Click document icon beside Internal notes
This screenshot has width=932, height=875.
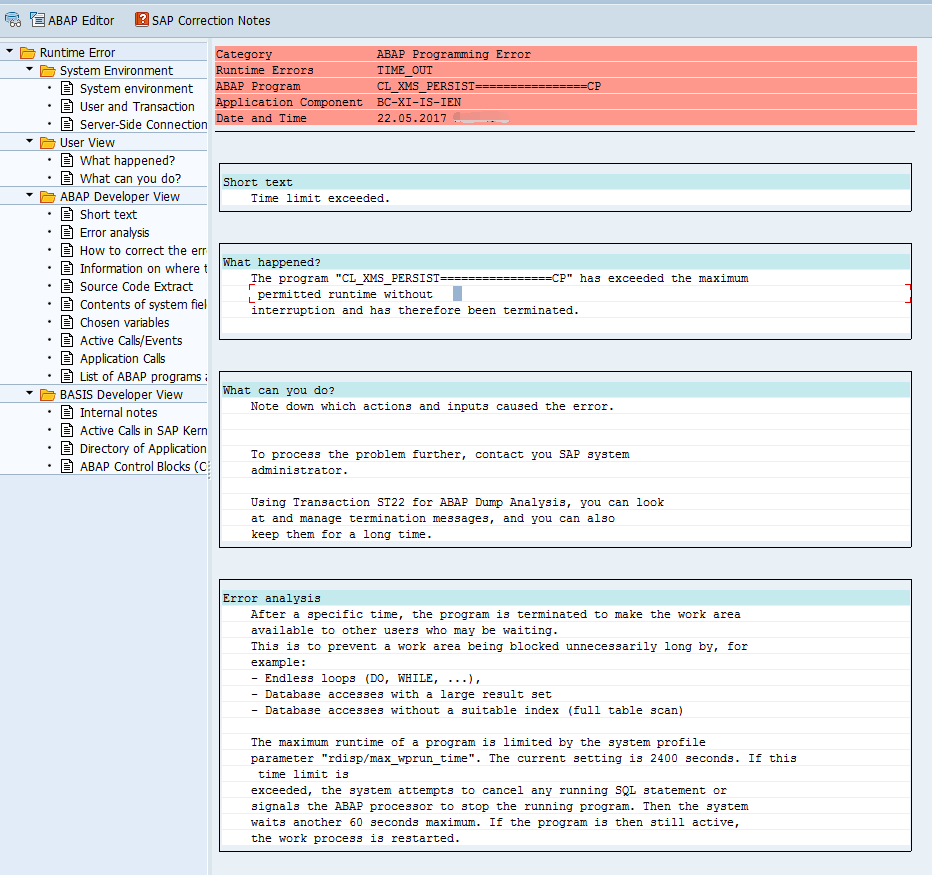(x=68, y=413)
